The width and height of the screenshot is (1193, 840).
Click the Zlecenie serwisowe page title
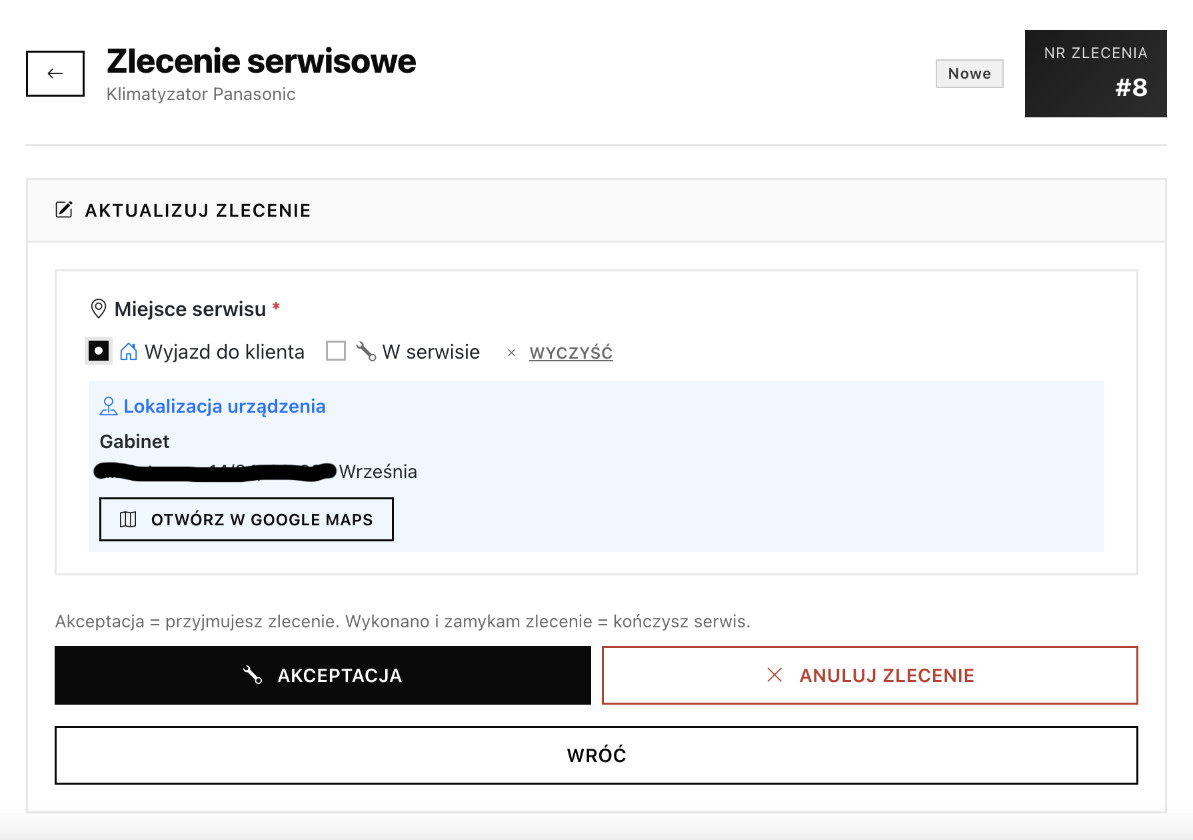(x=261, y=62)
